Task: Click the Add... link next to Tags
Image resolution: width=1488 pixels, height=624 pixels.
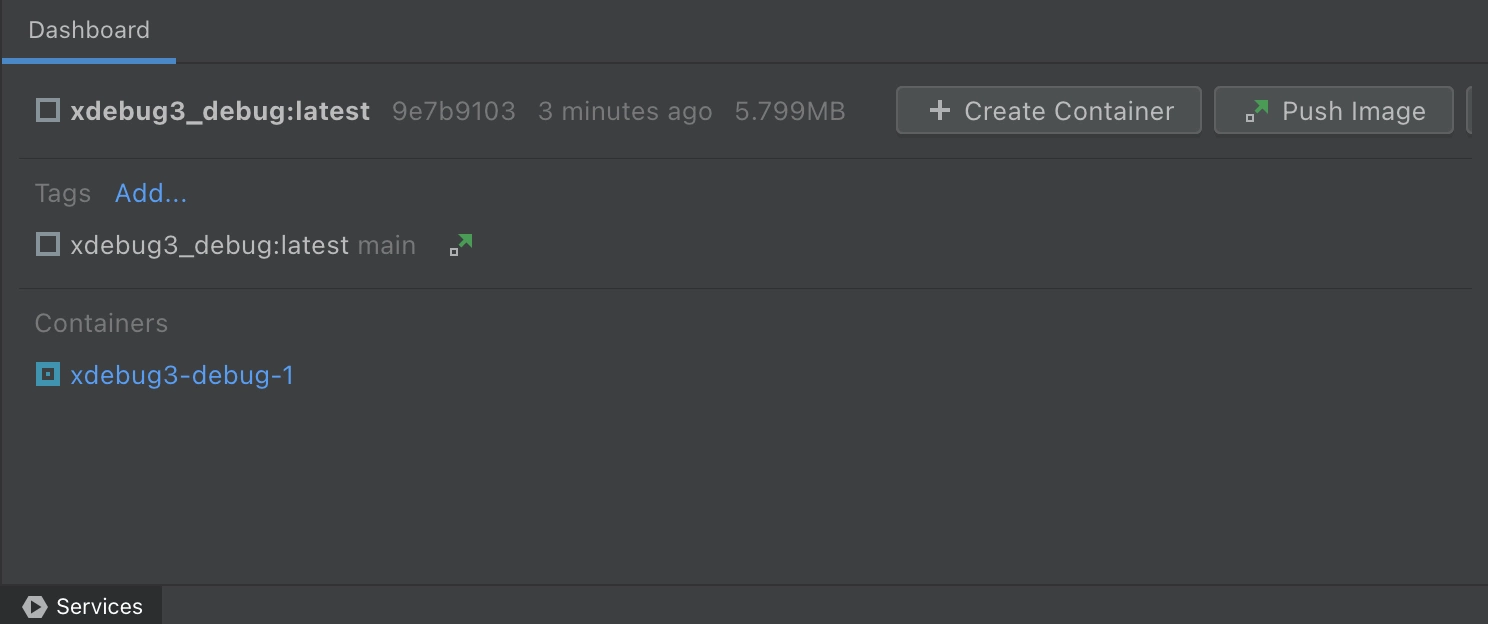Action: (x=151, y=193)
